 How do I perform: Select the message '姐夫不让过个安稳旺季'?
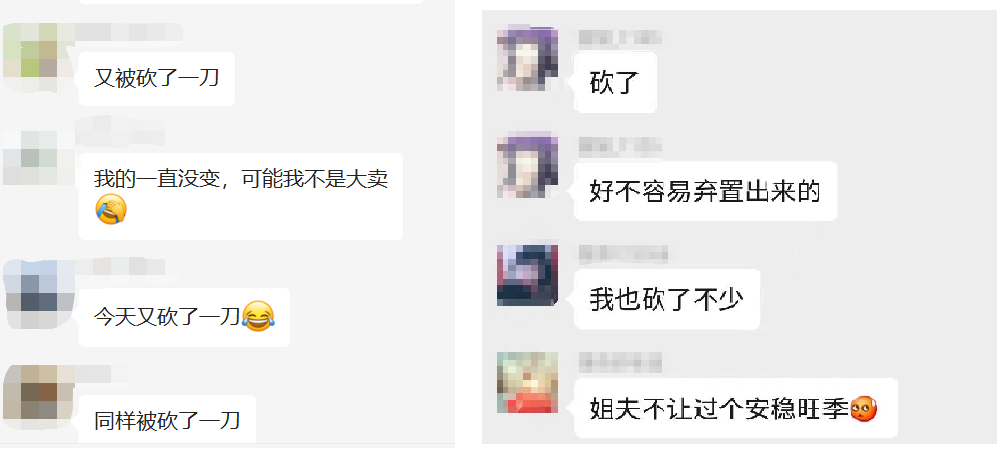(736, 408)
